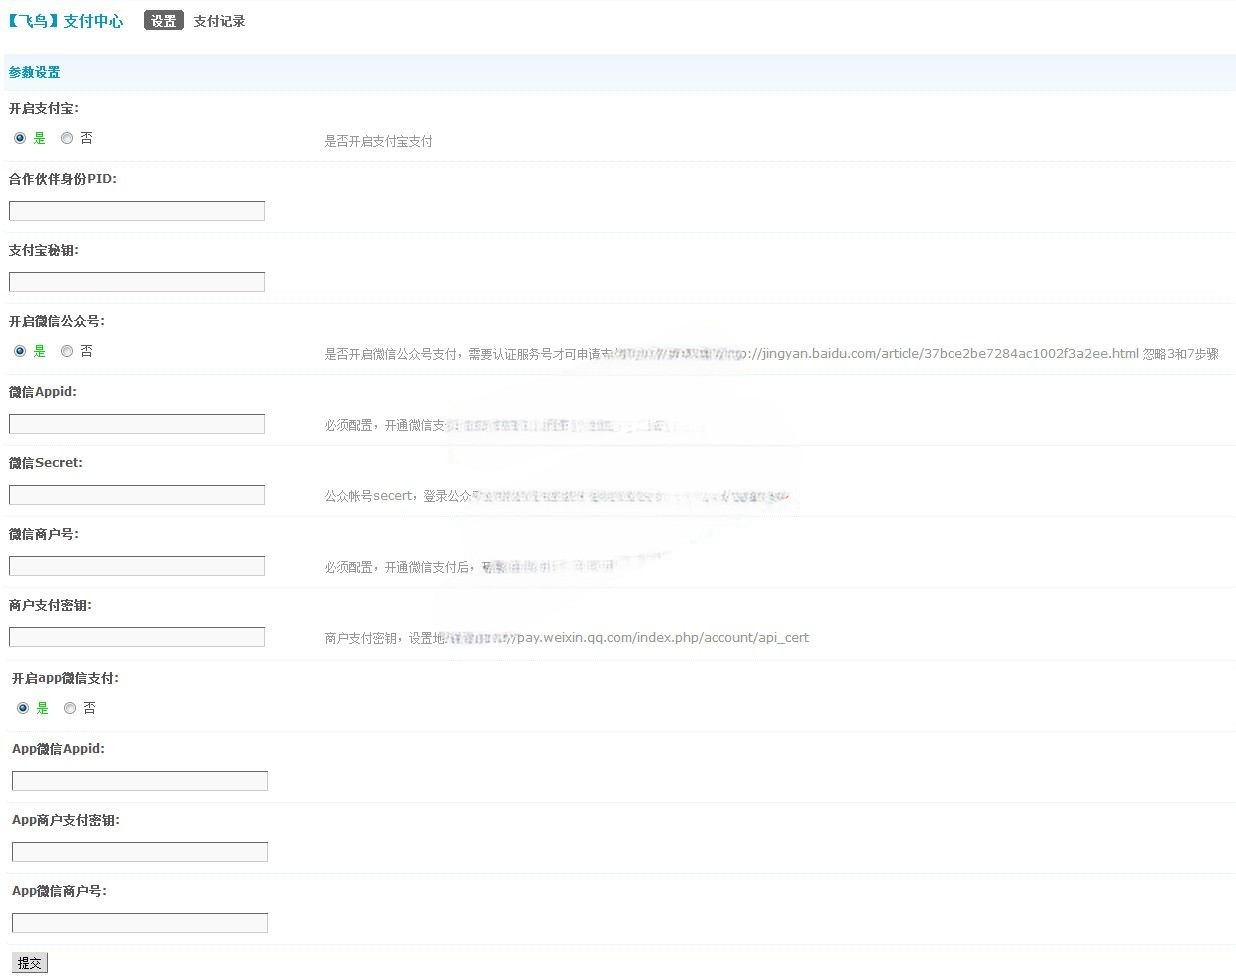
Task: Select 是 for 开启app微信支付
Action: [23, 708]
